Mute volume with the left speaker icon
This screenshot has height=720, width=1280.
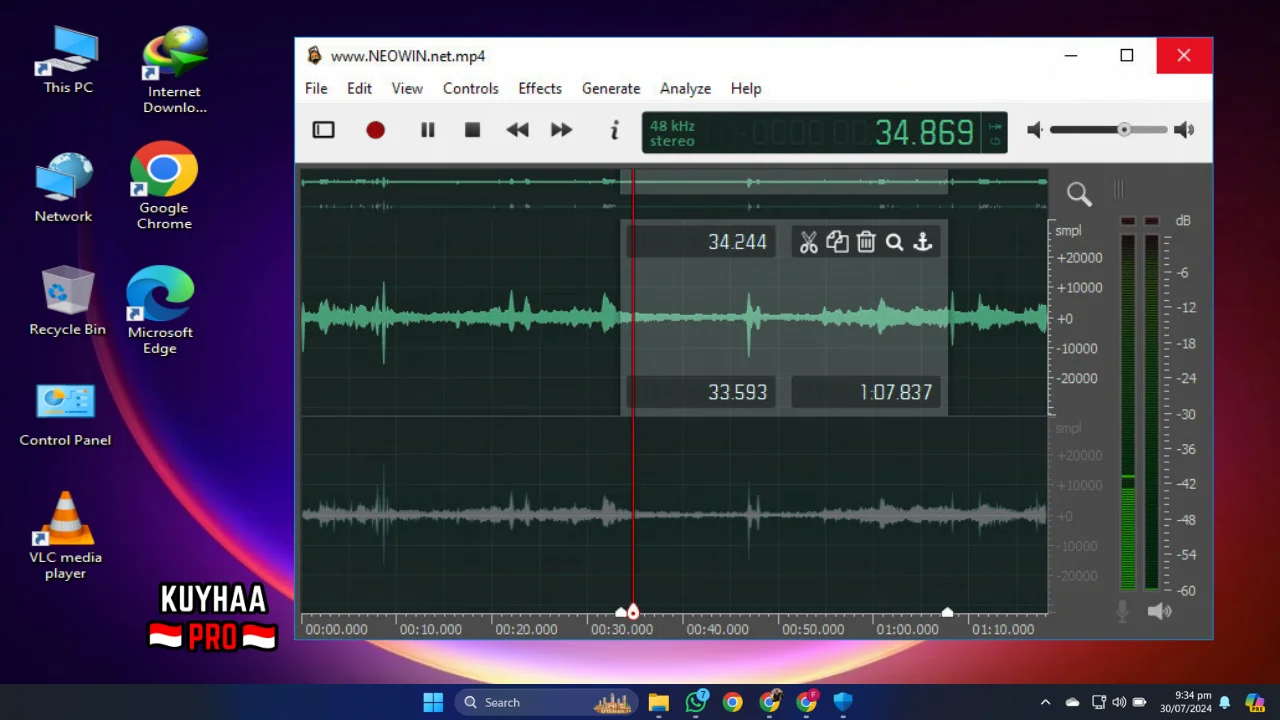(1035, 130)
